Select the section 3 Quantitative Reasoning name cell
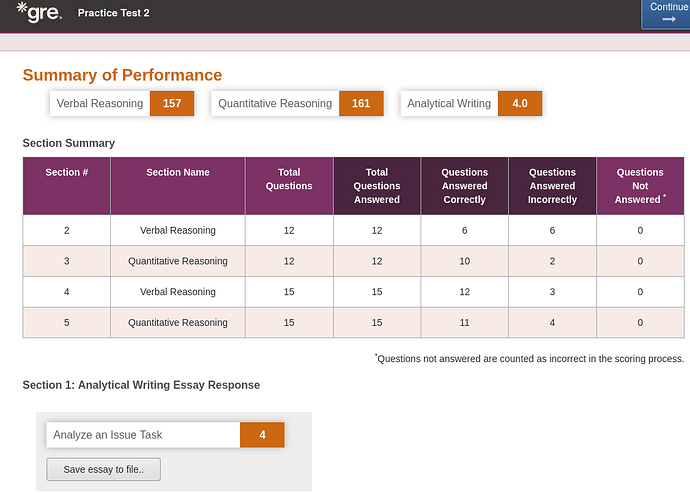The width and height of the screenshot is (690, 494). (178, 261)
